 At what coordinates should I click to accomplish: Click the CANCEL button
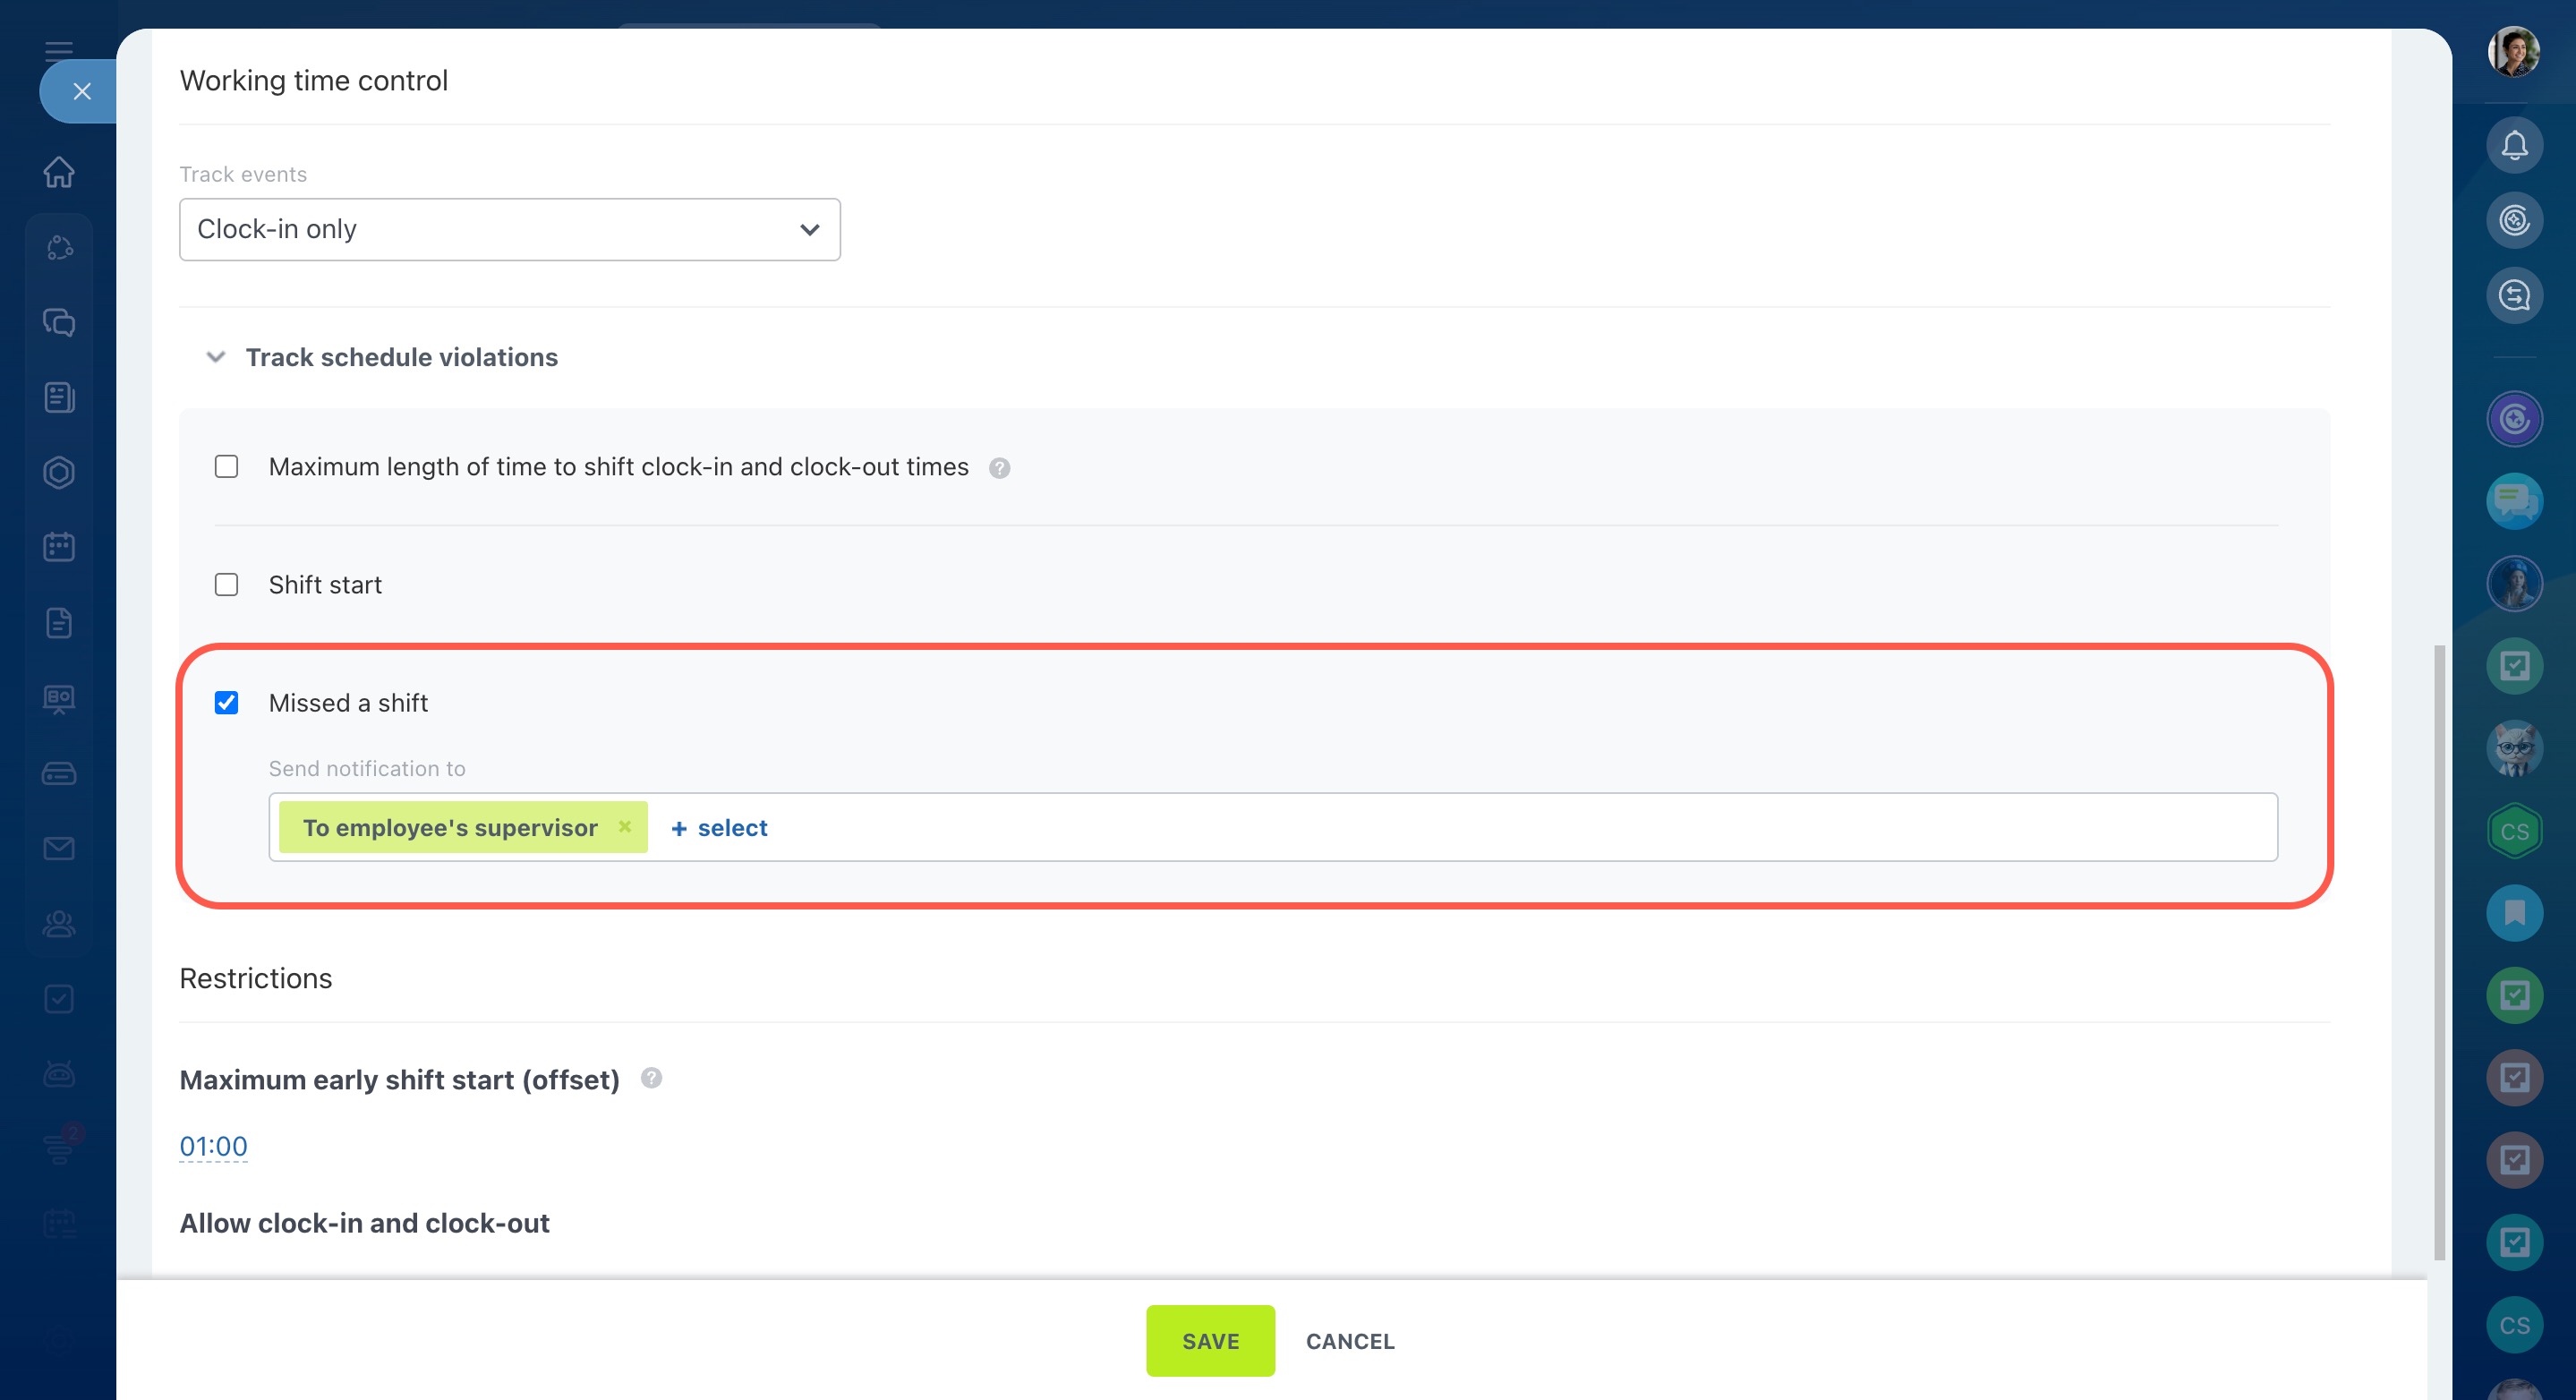point(1349,1341)
